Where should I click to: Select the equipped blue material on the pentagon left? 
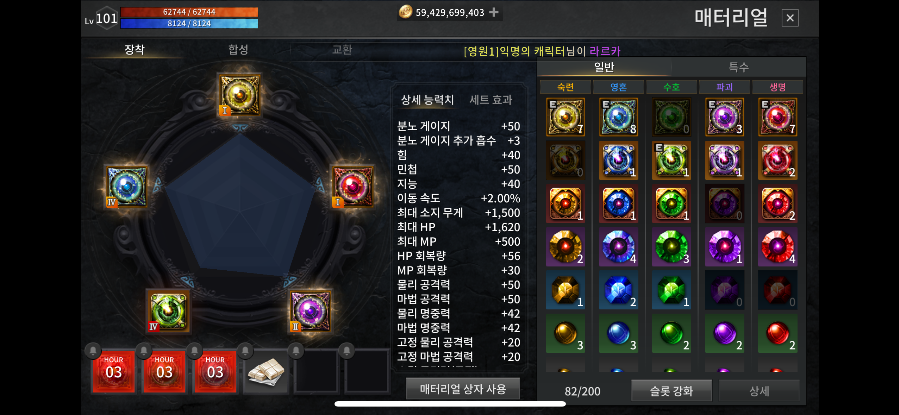pyautogui.click(x=127, y=186)
